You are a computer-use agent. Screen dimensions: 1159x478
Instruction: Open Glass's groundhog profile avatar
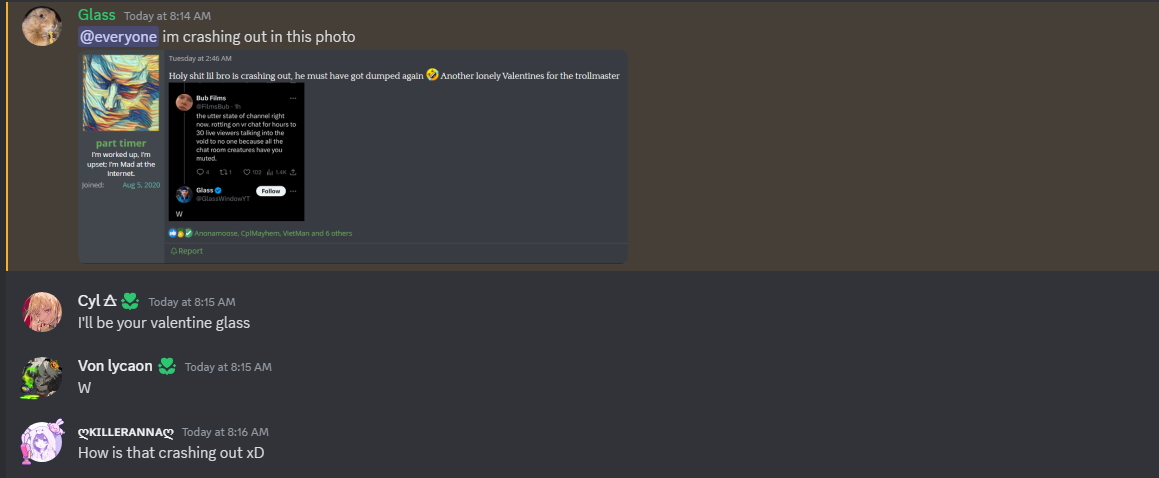click(41, 27)
